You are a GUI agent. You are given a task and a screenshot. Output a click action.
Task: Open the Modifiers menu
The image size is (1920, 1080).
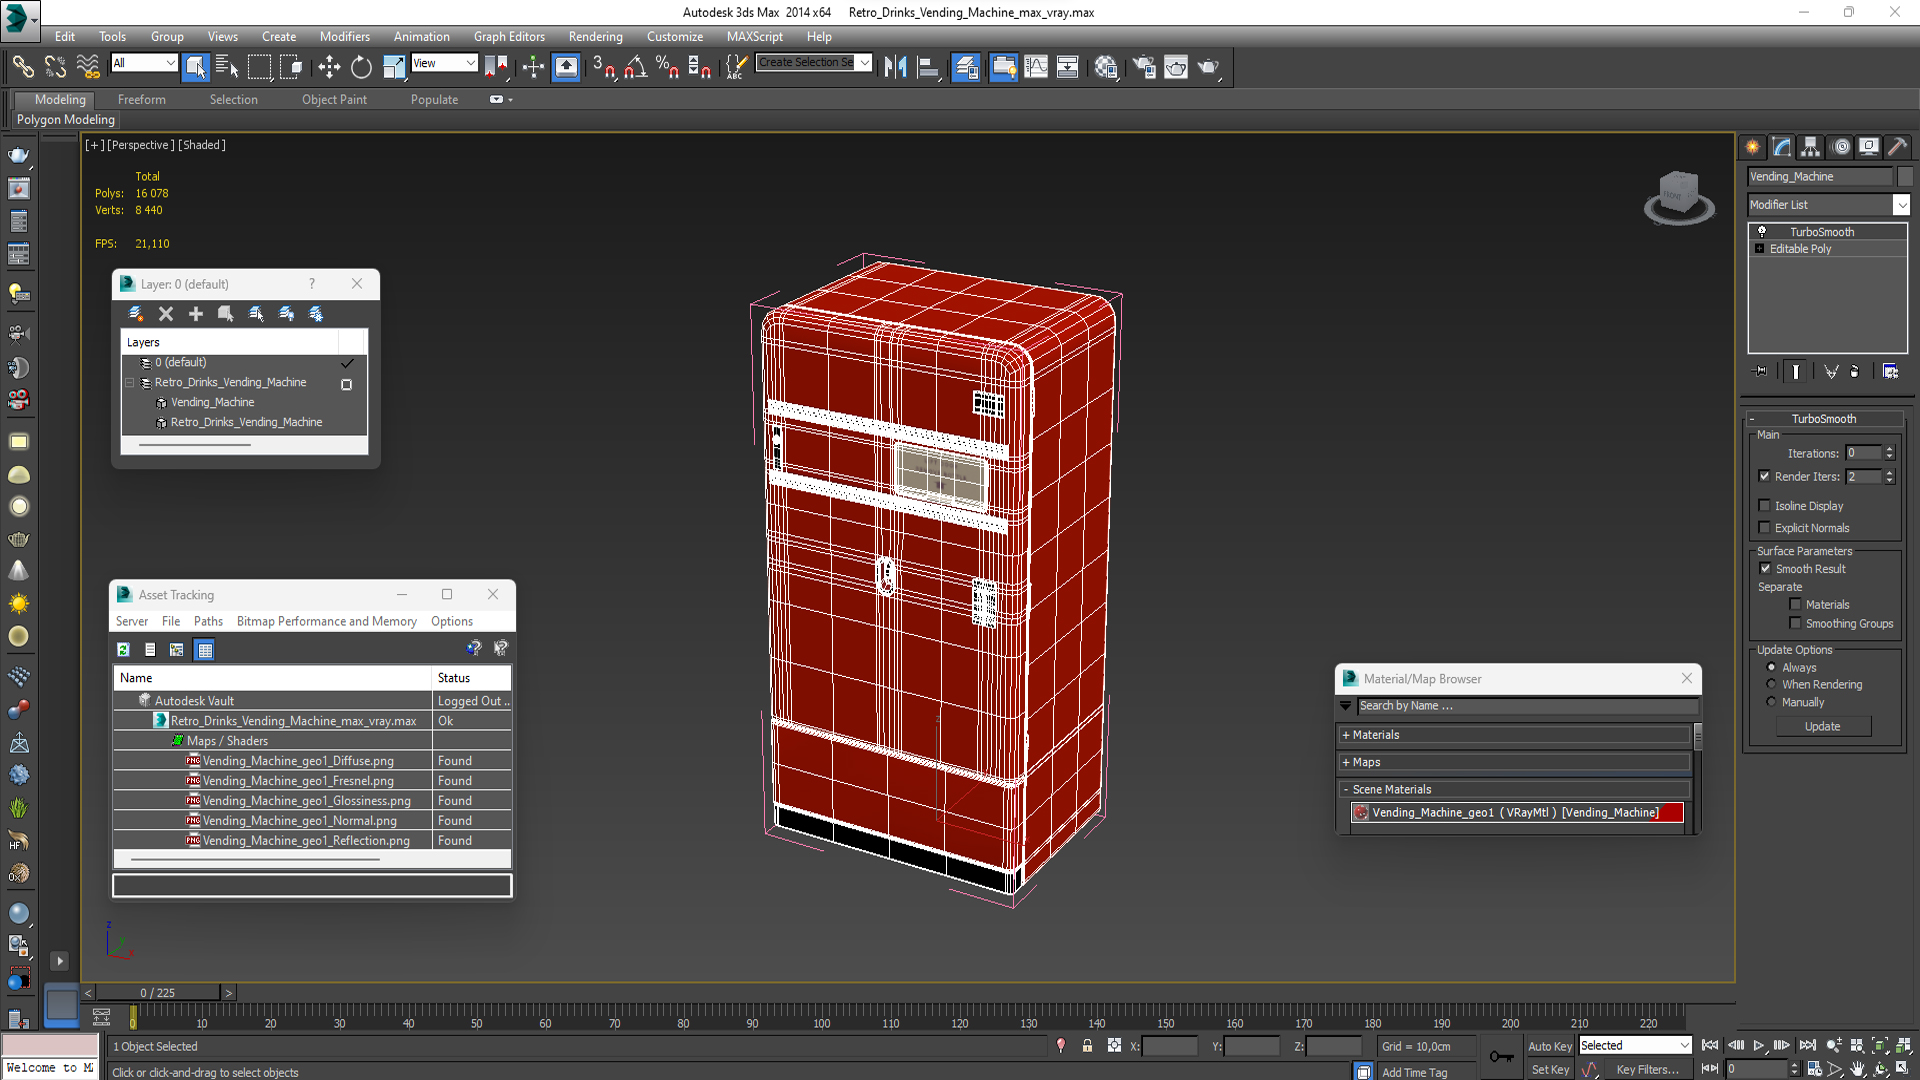[345, 37]
